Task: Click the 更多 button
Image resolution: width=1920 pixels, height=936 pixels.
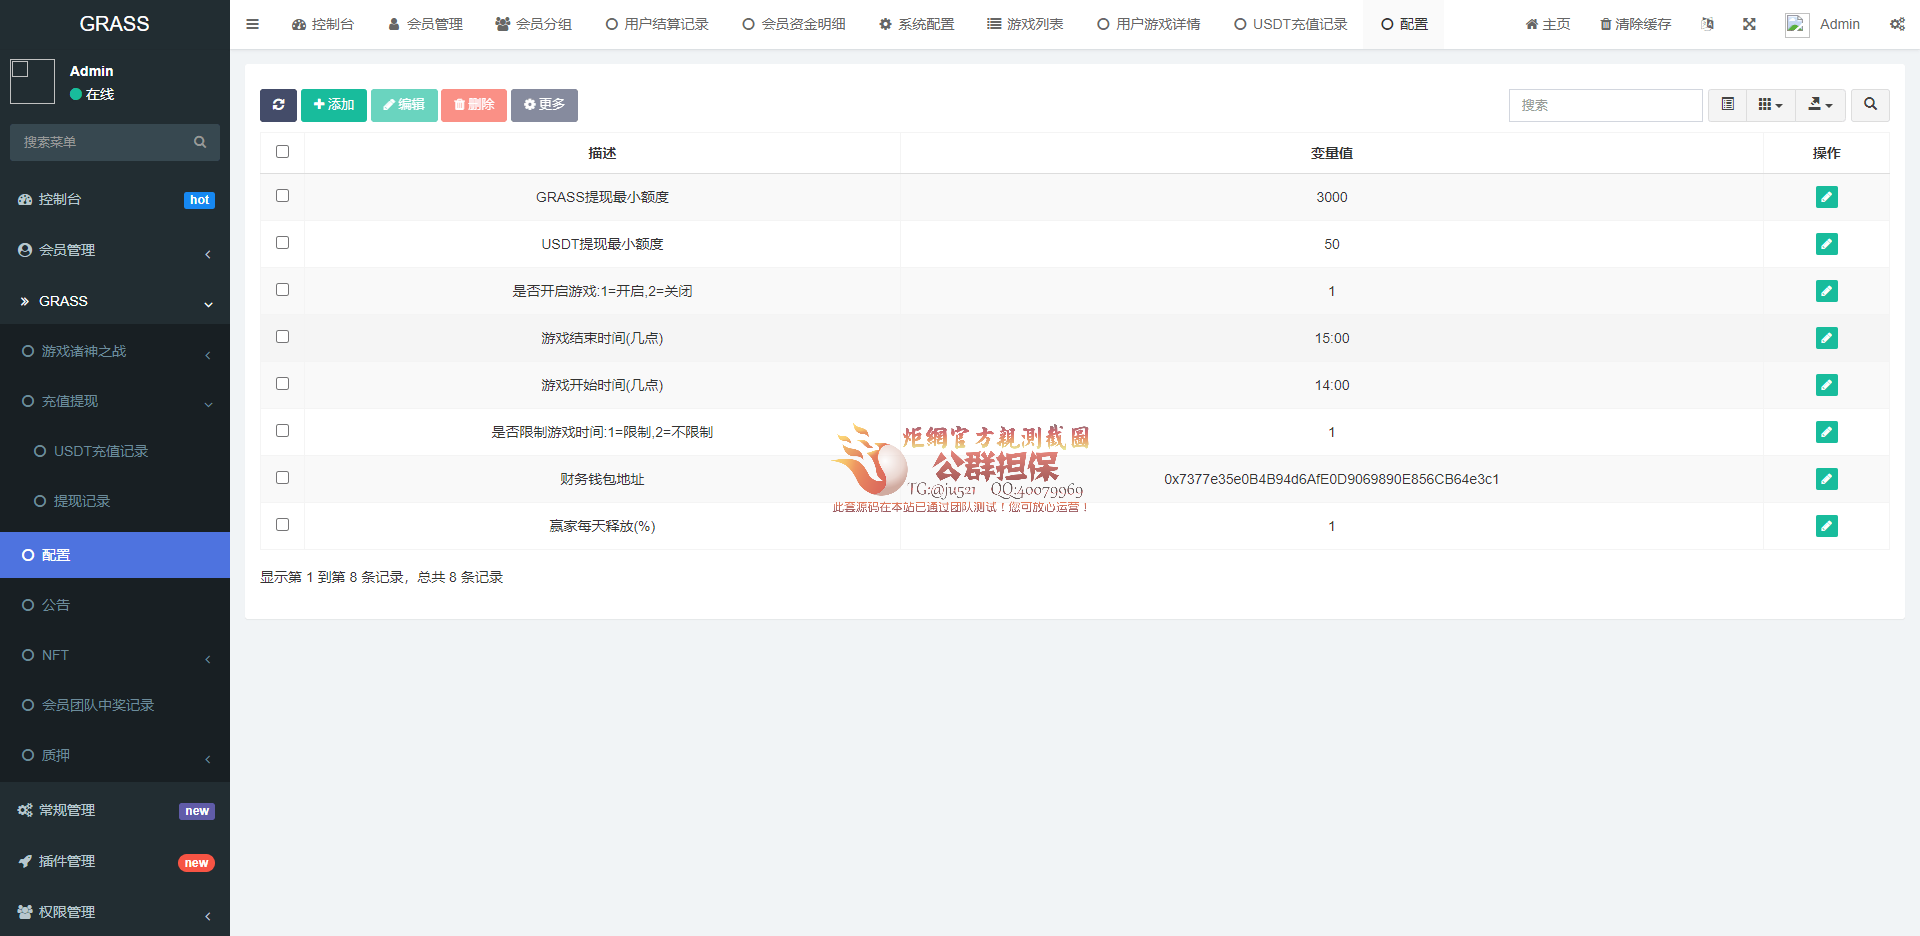Action: click(x=544, y=105)
